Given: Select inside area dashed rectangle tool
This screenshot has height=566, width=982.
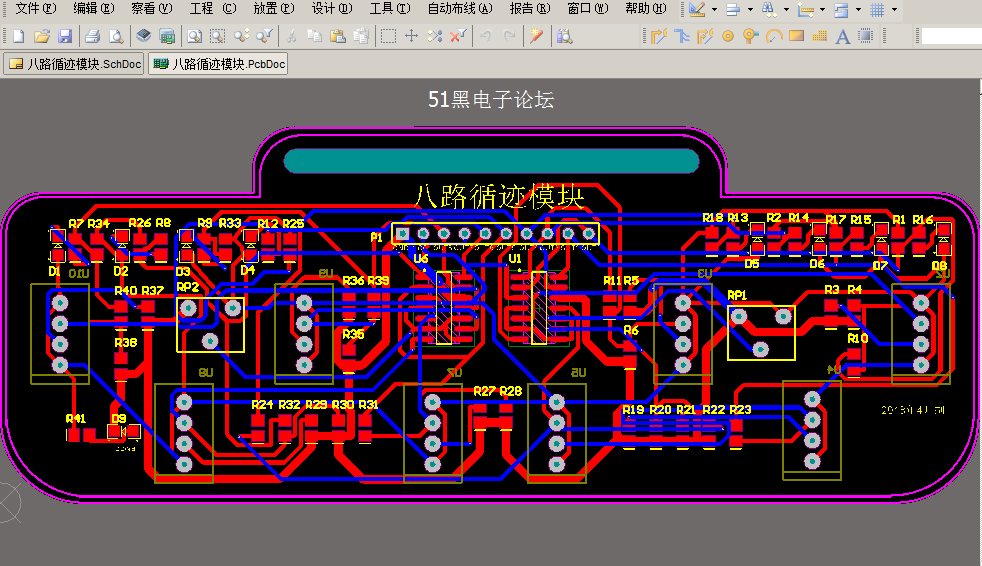Looking at the screenshot, I should [388, 36].
